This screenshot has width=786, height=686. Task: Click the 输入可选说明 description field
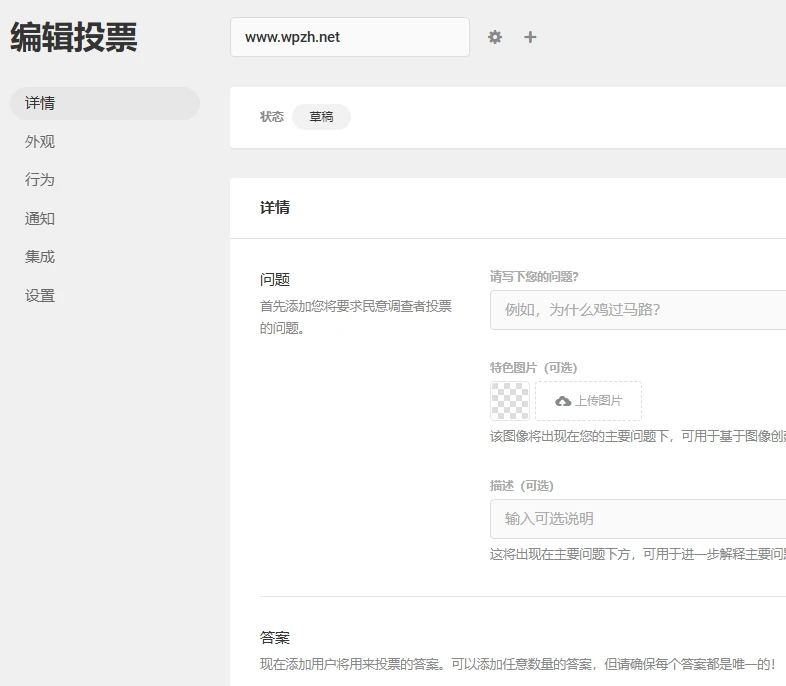pyautogui.click(x=638, y=519)
